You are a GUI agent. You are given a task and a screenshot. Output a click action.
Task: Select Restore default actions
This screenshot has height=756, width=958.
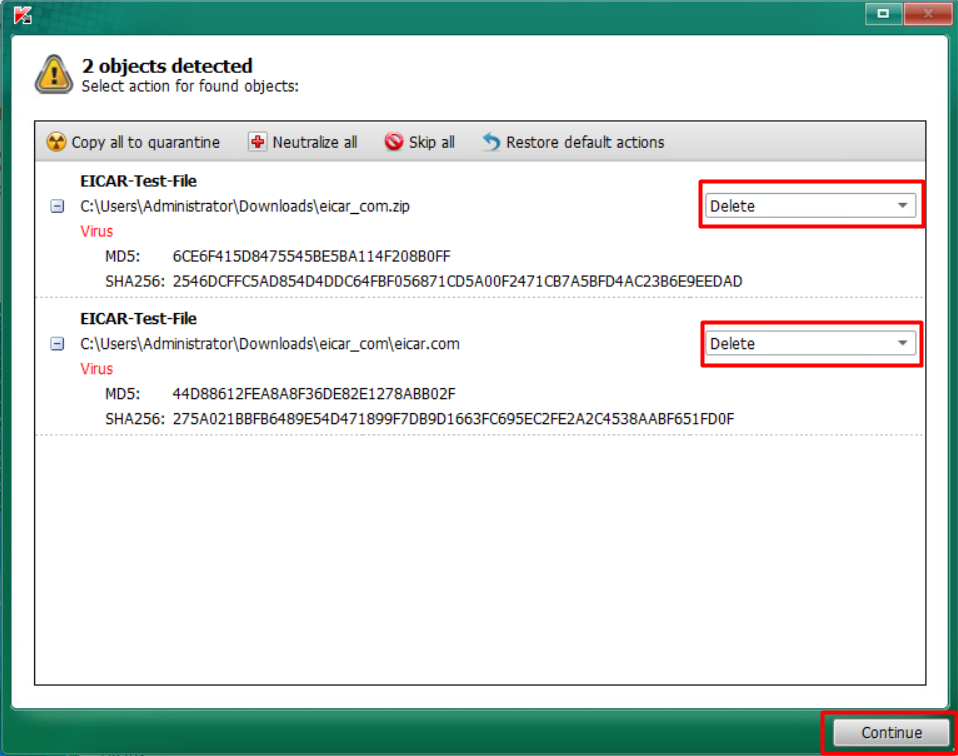pyautogui.click(x=573, y=142)
